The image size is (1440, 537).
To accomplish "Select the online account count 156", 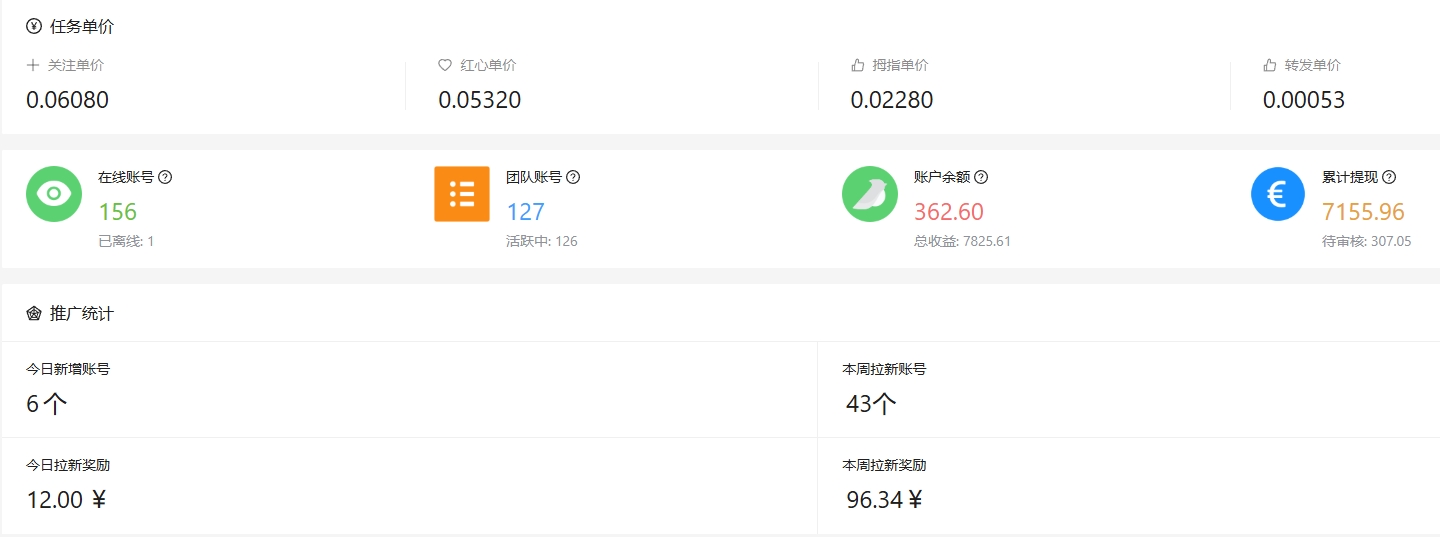I will (118, 212).
